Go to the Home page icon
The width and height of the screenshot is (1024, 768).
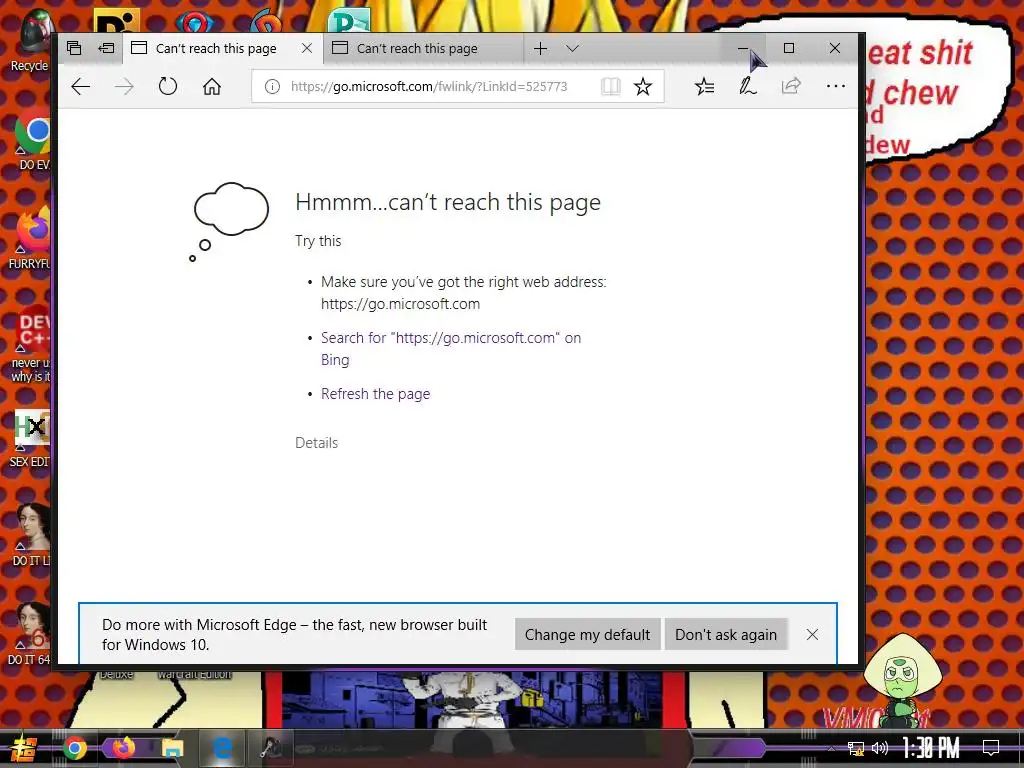(x=212, y=86)
